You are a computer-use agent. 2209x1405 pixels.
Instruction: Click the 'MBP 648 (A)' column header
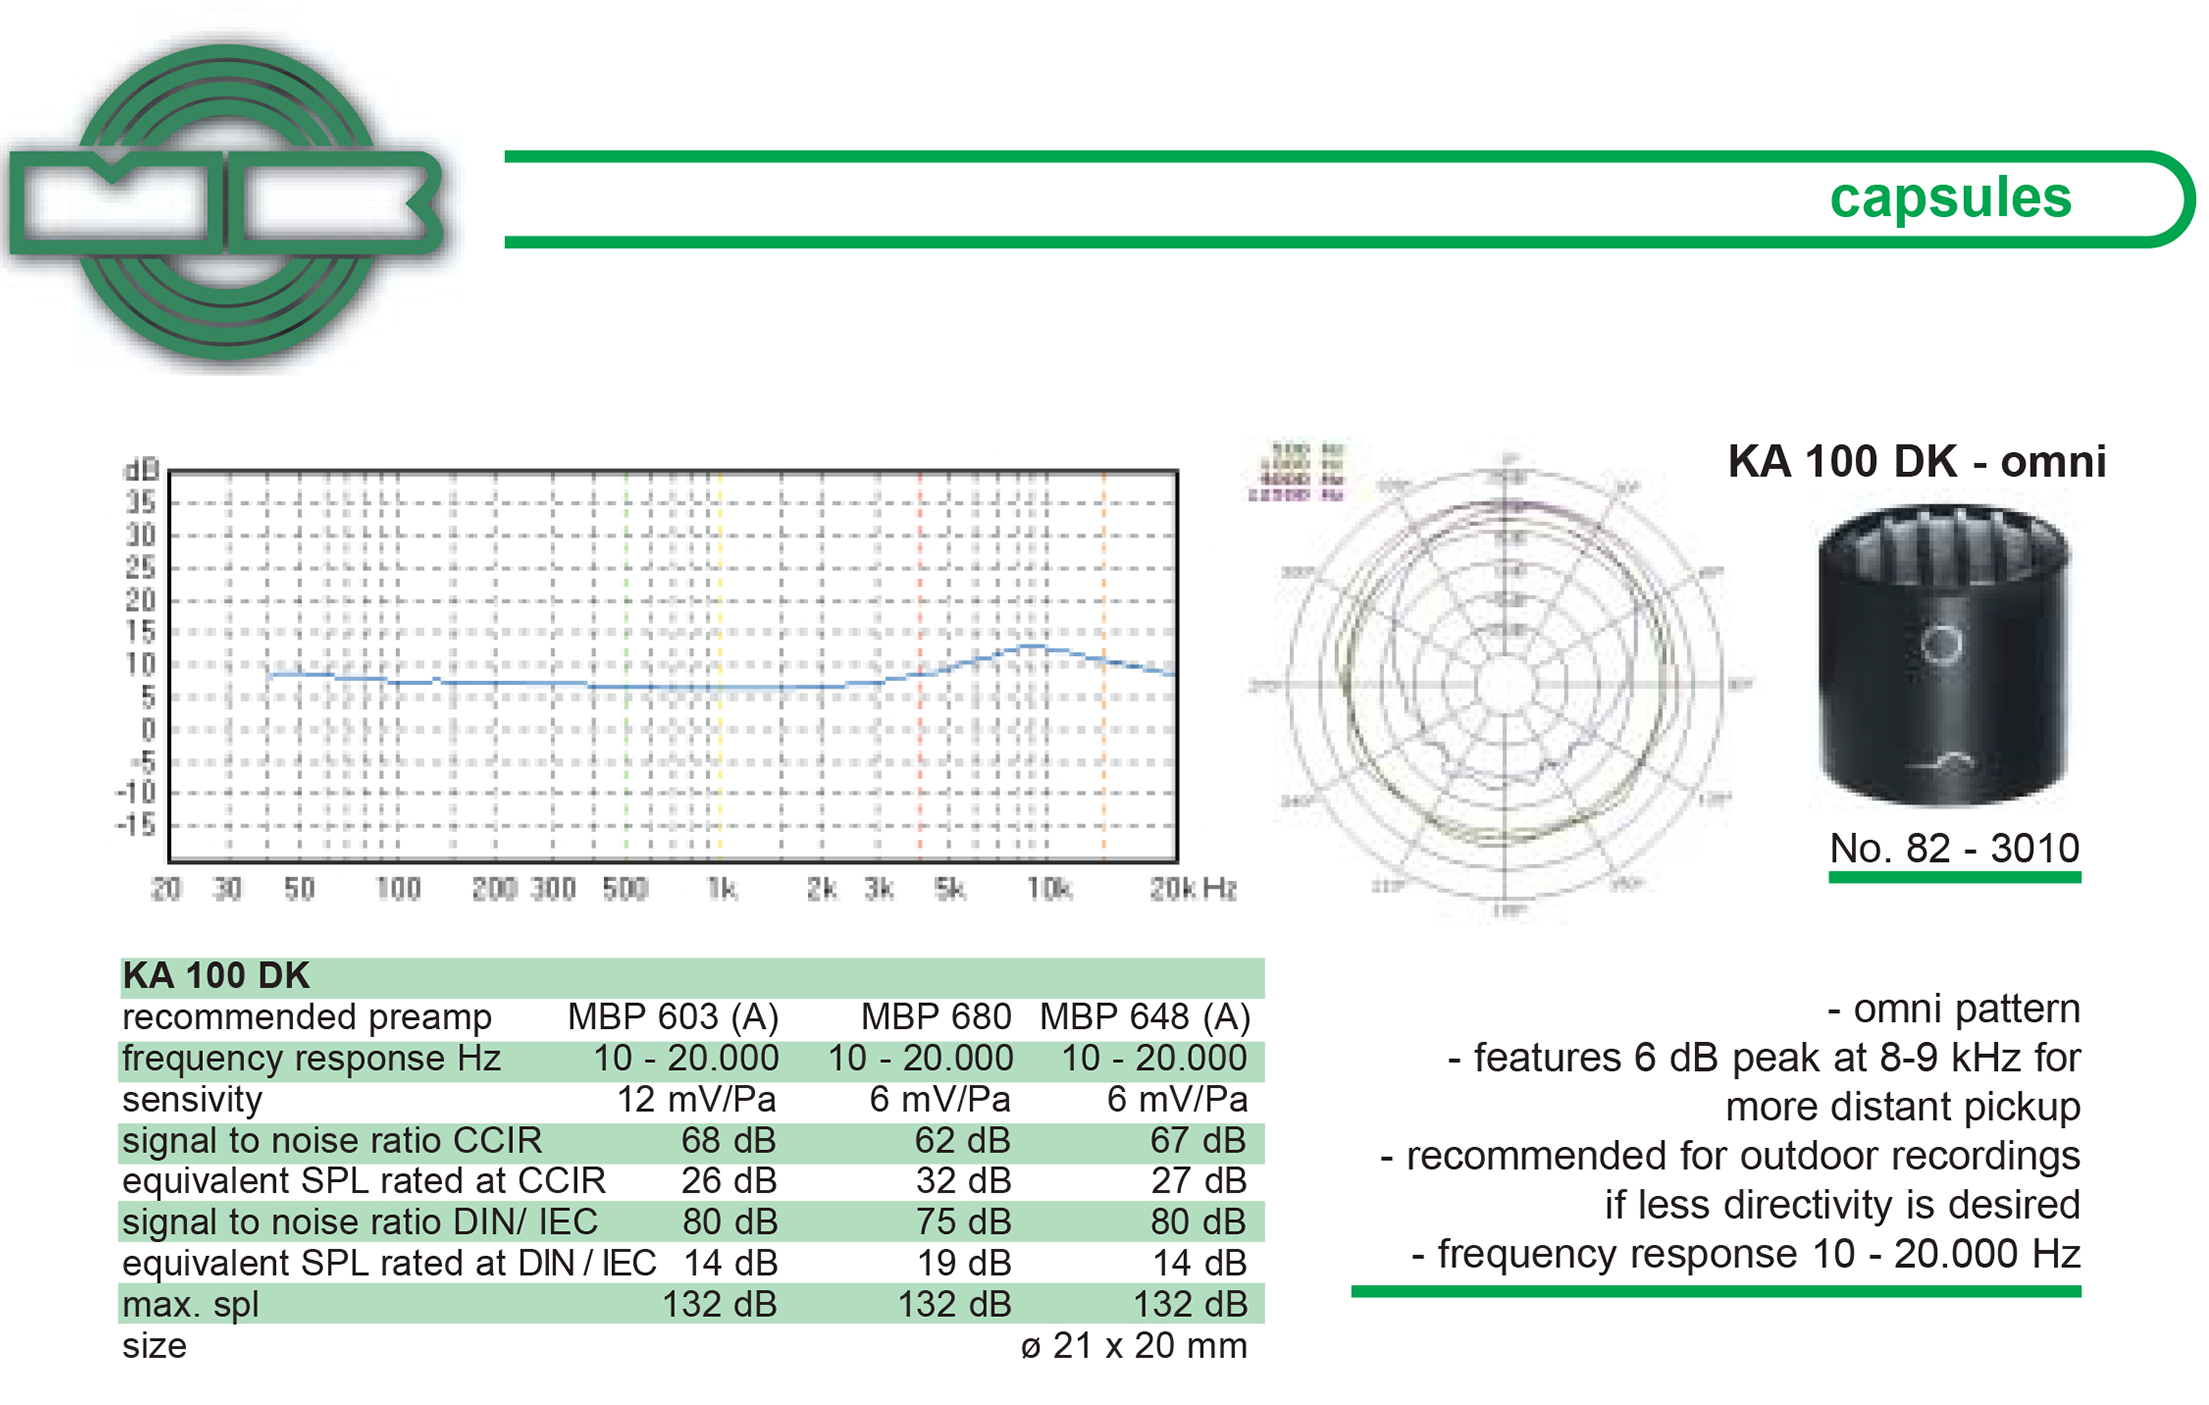pyautogui.click(x=1145, y=1017)
